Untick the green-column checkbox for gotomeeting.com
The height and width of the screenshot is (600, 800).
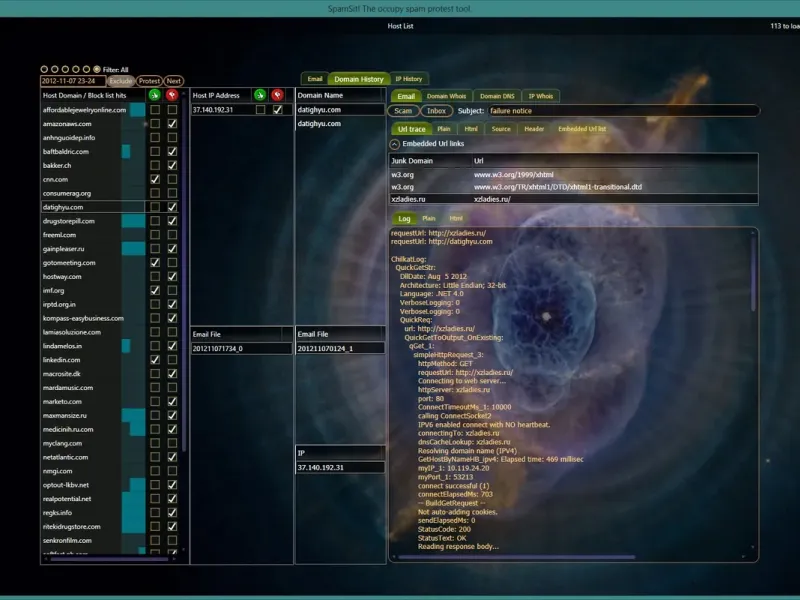pos(155,262)
